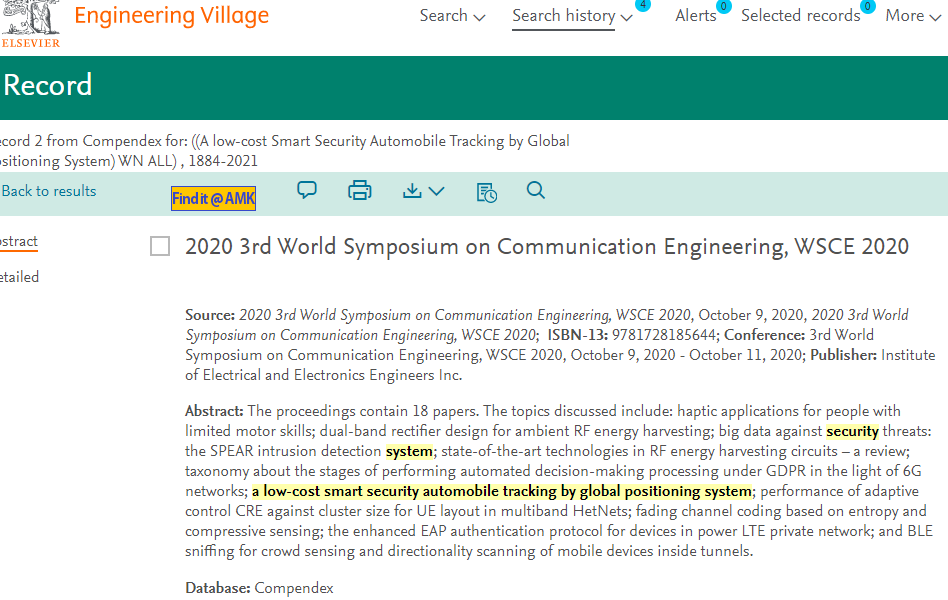View Selected records
Image resolution: width=948 pixels, height=600 pixels.
pyautogui.click(x=800, y=16)
